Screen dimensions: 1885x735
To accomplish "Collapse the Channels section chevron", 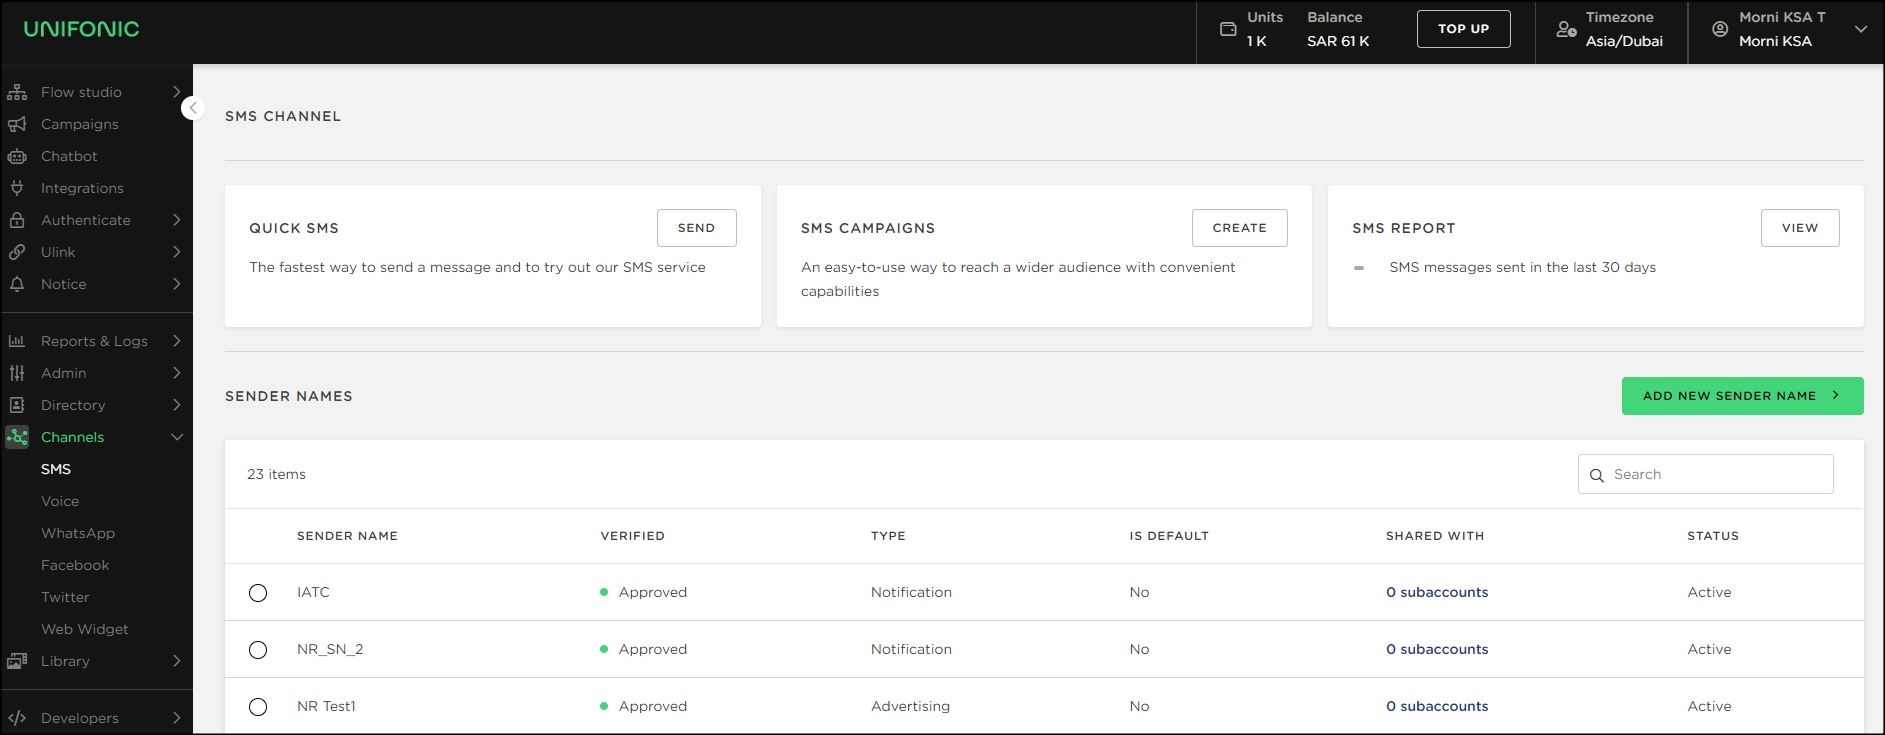I will [x=177, y=437].
